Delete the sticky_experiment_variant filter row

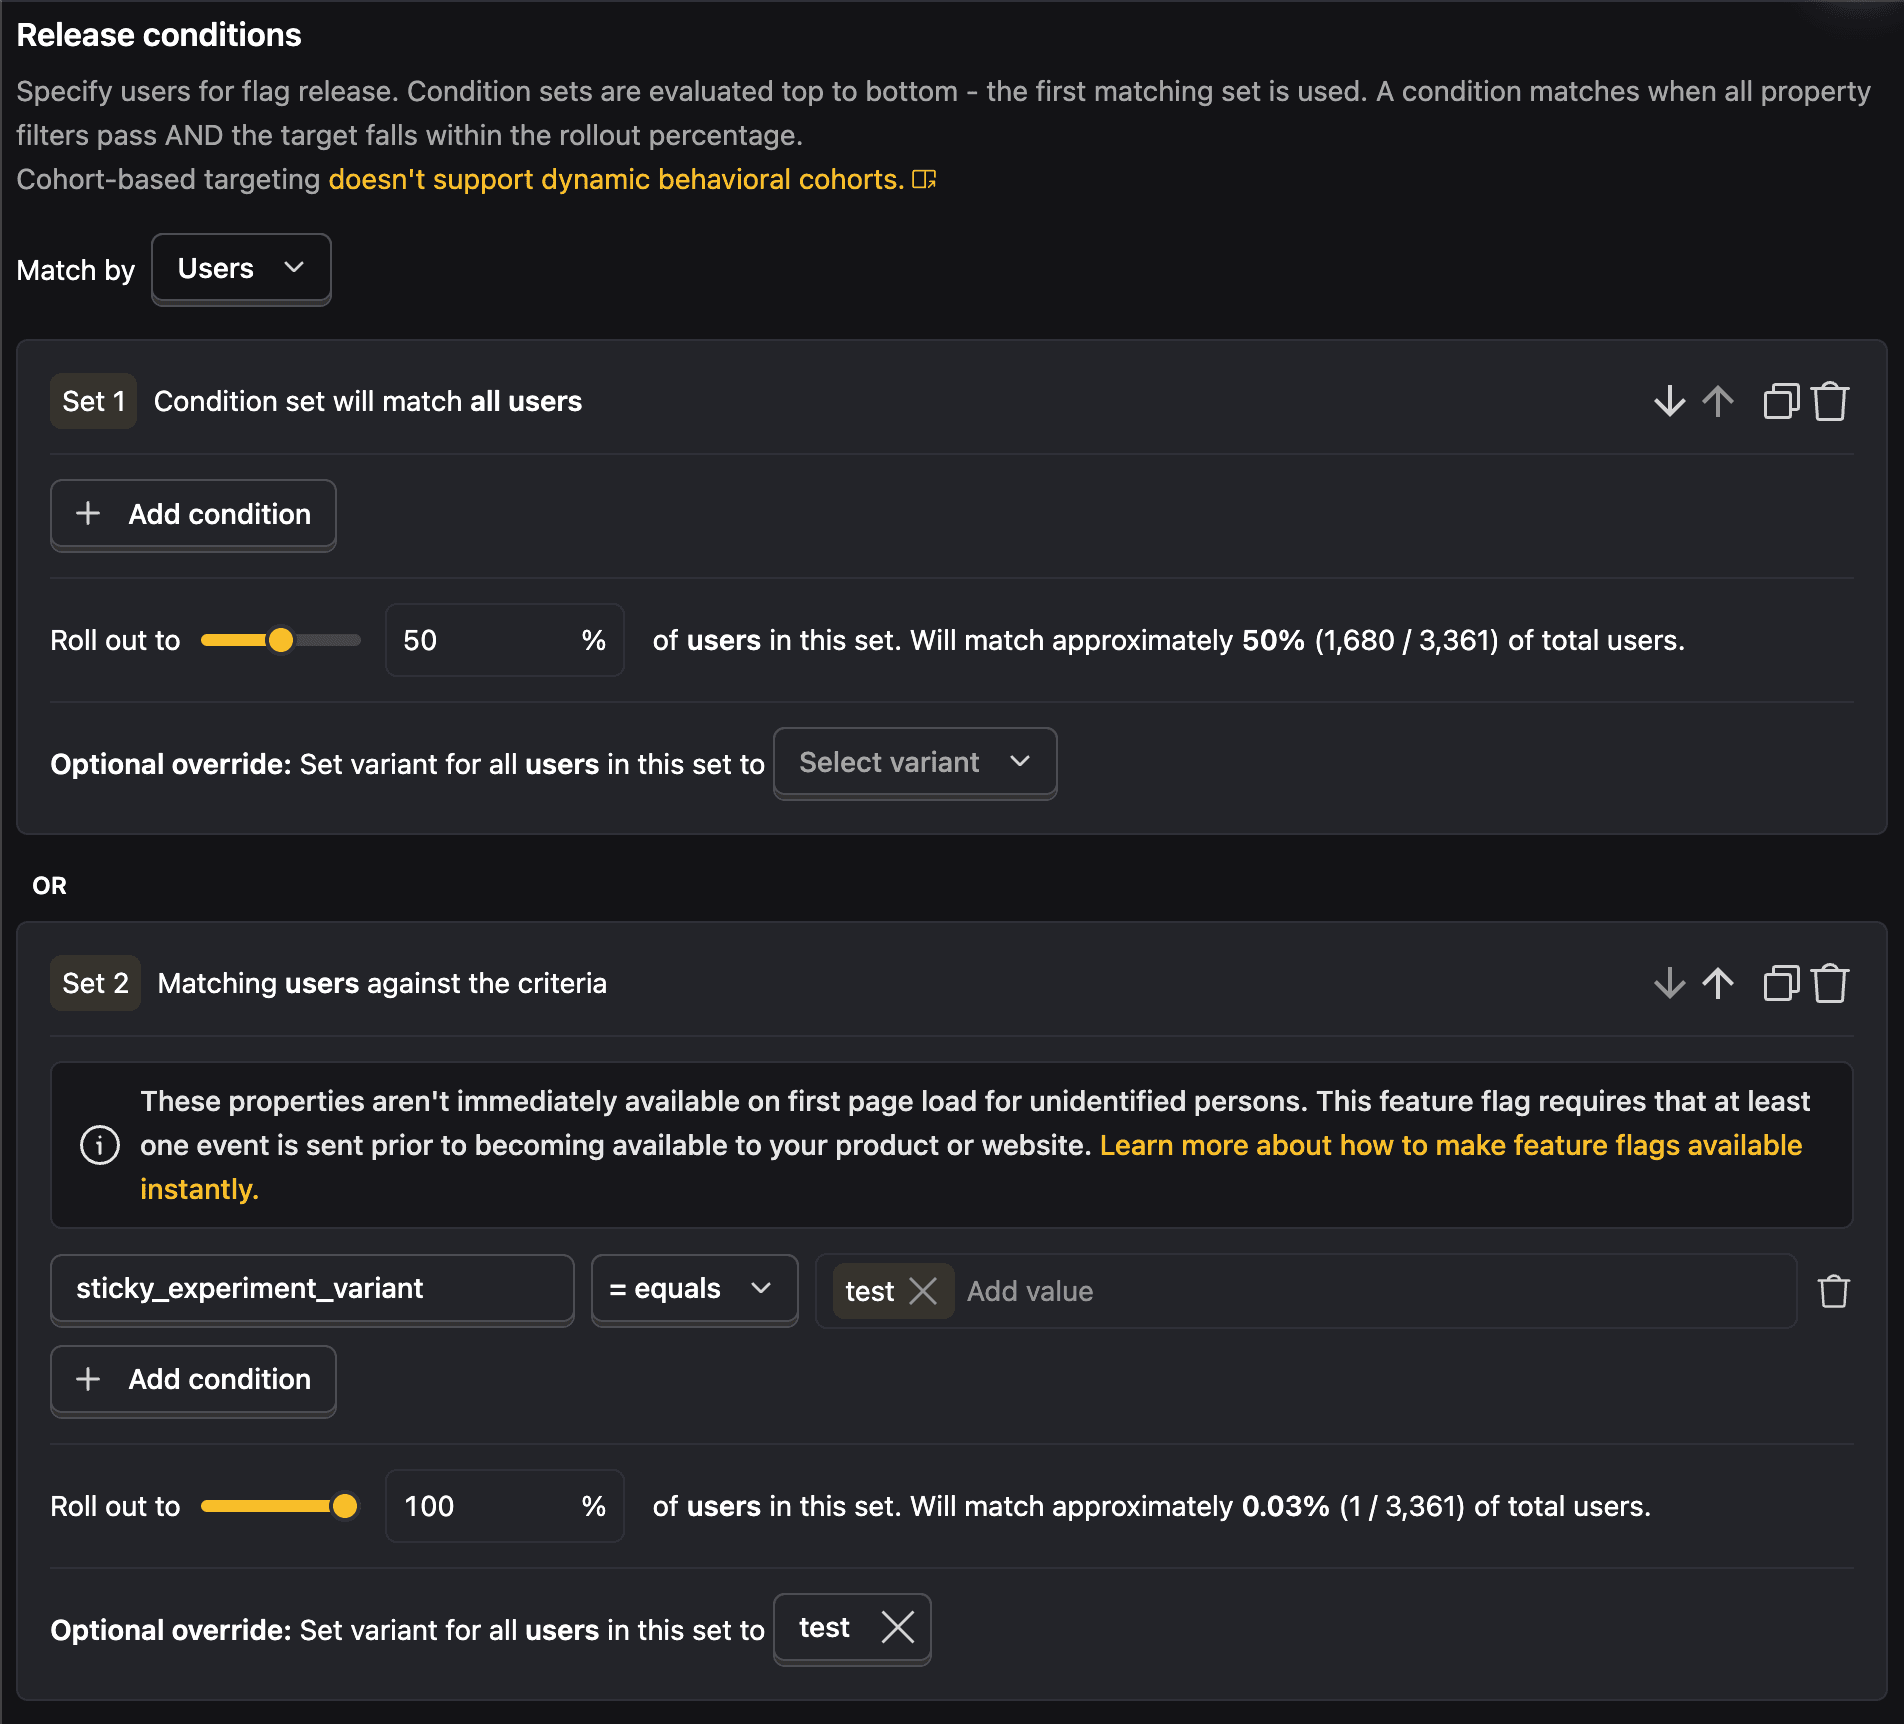1833,1291
